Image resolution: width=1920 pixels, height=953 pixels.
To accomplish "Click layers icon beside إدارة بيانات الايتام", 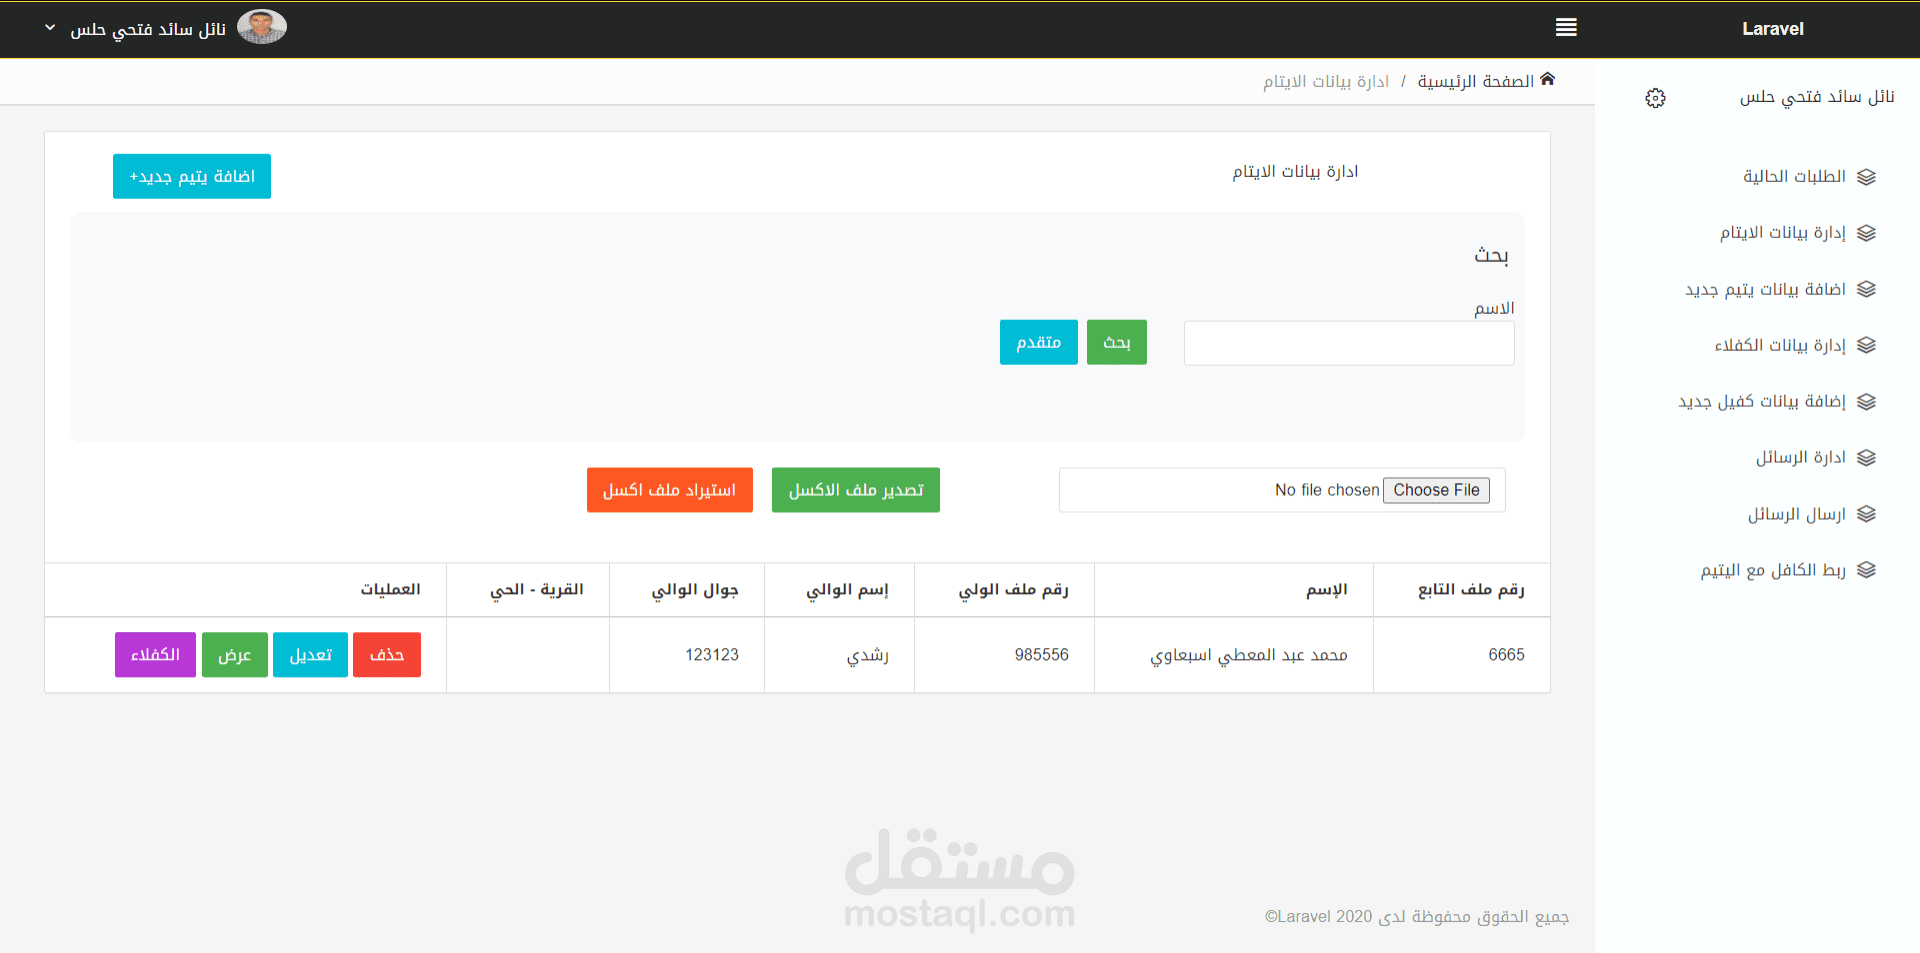I will pos(1866,233).
